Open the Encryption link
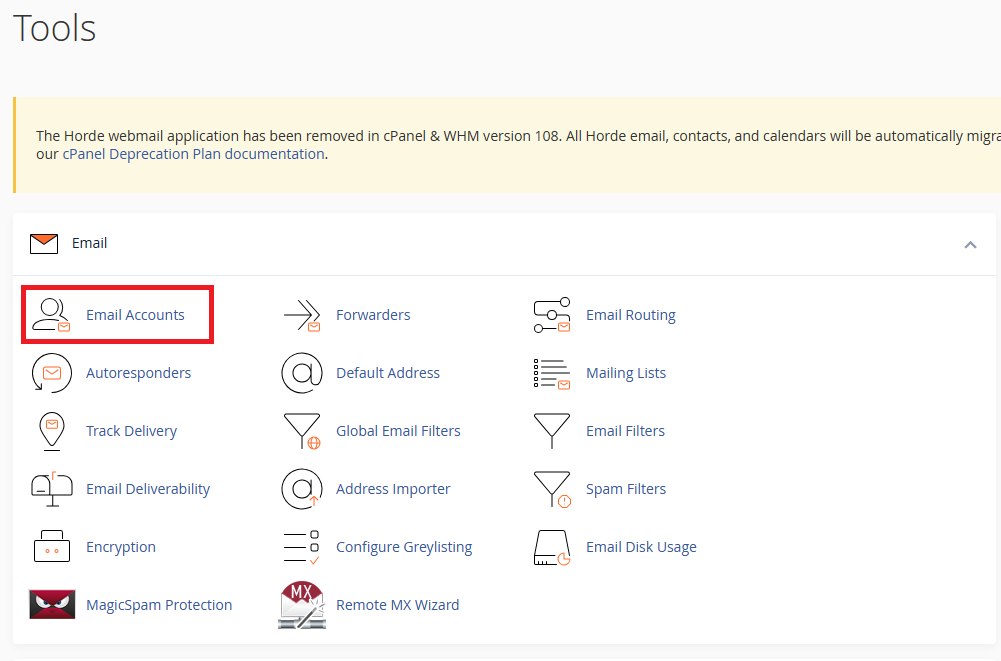 coord(121,547)
